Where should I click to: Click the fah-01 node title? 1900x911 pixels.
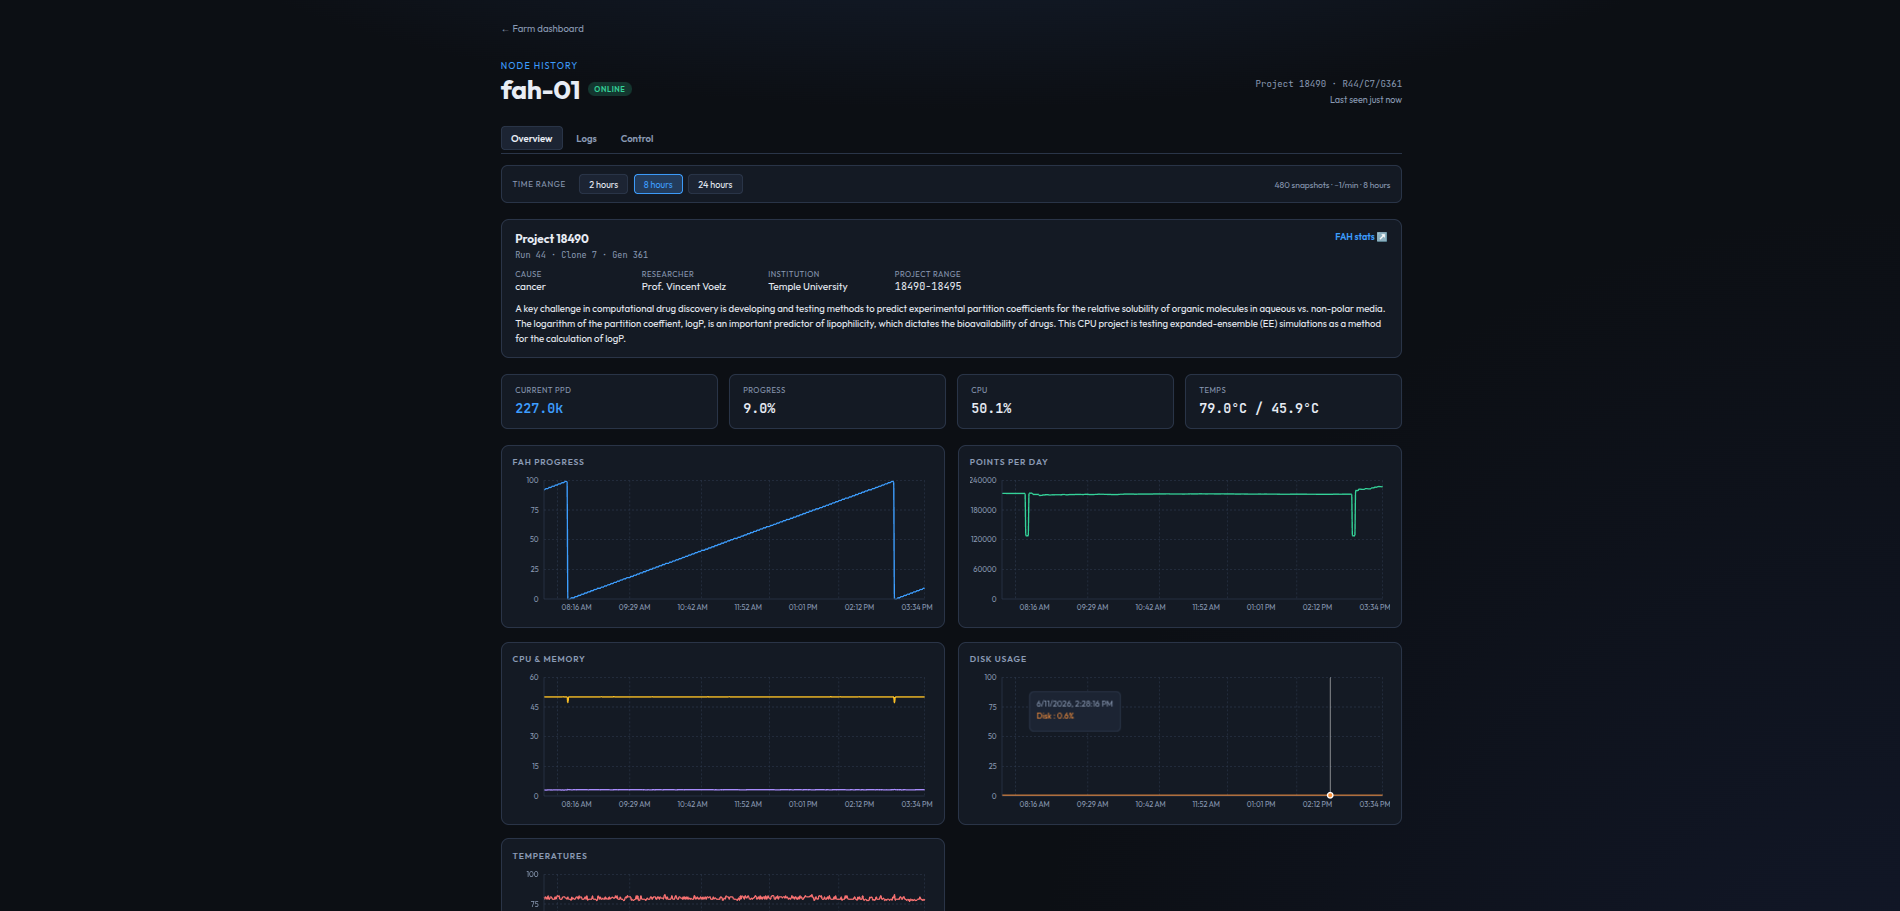540,90
